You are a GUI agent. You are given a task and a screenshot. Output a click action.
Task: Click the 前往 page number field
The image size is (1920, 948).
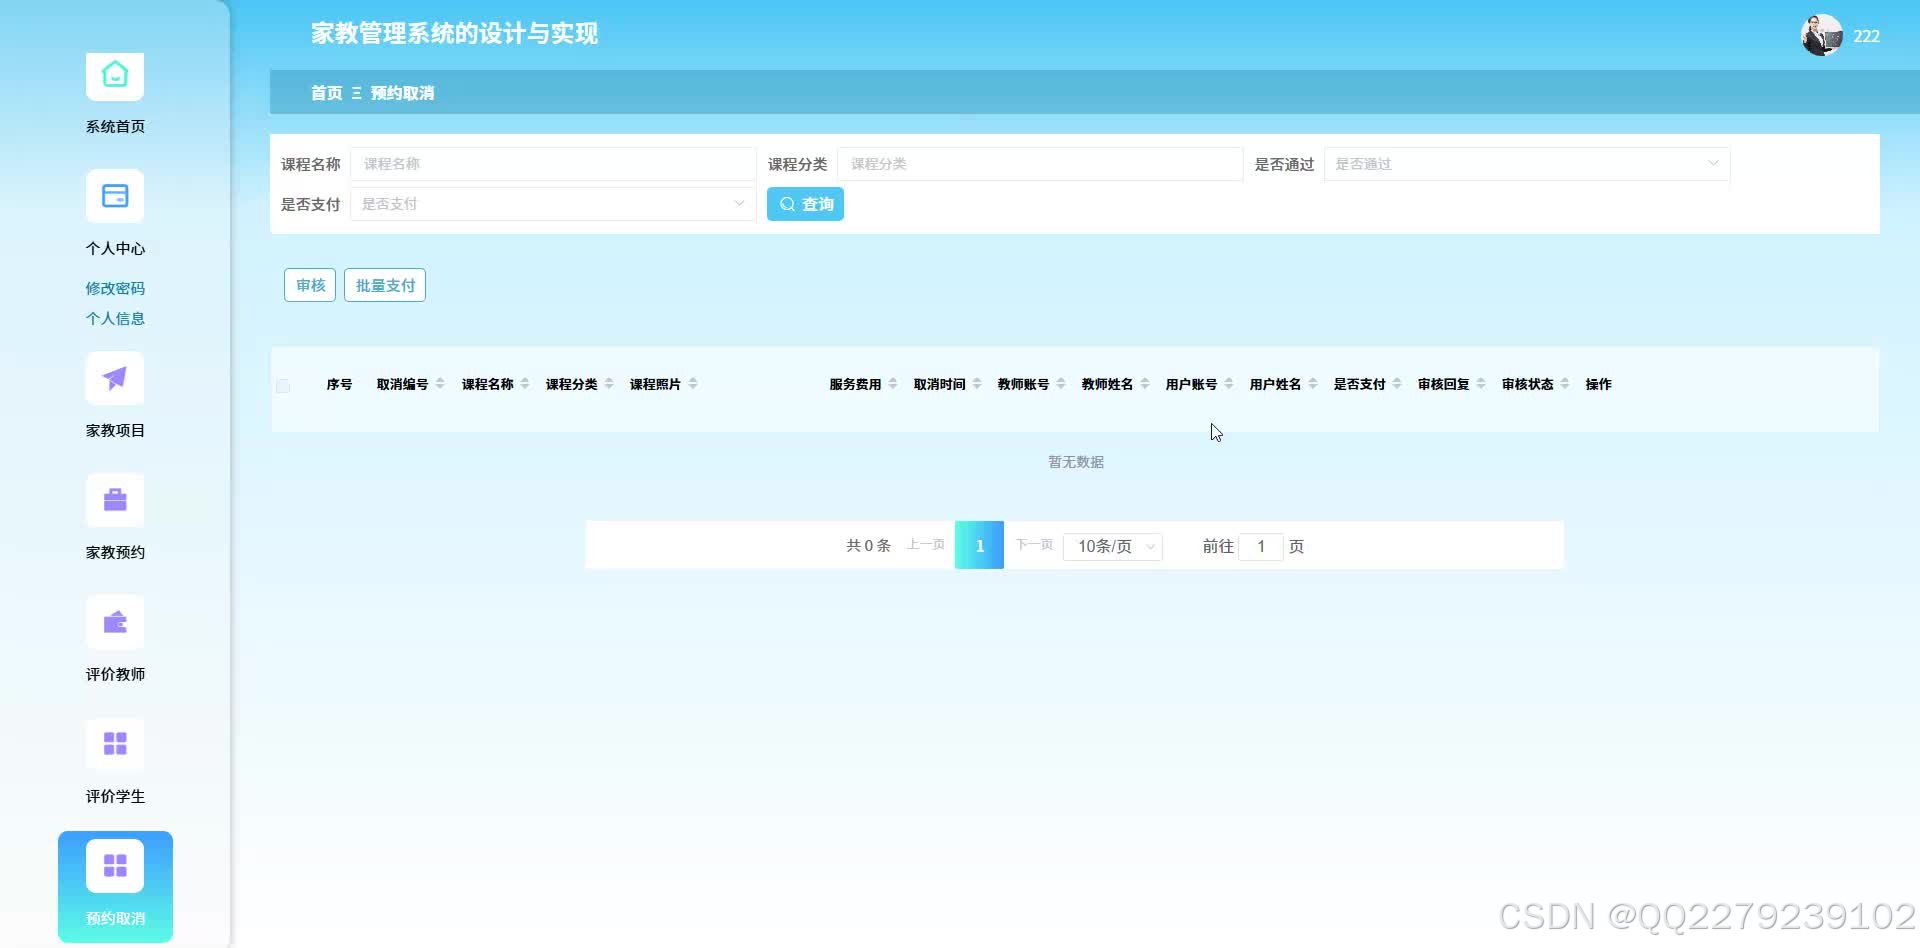[1261, 546]
